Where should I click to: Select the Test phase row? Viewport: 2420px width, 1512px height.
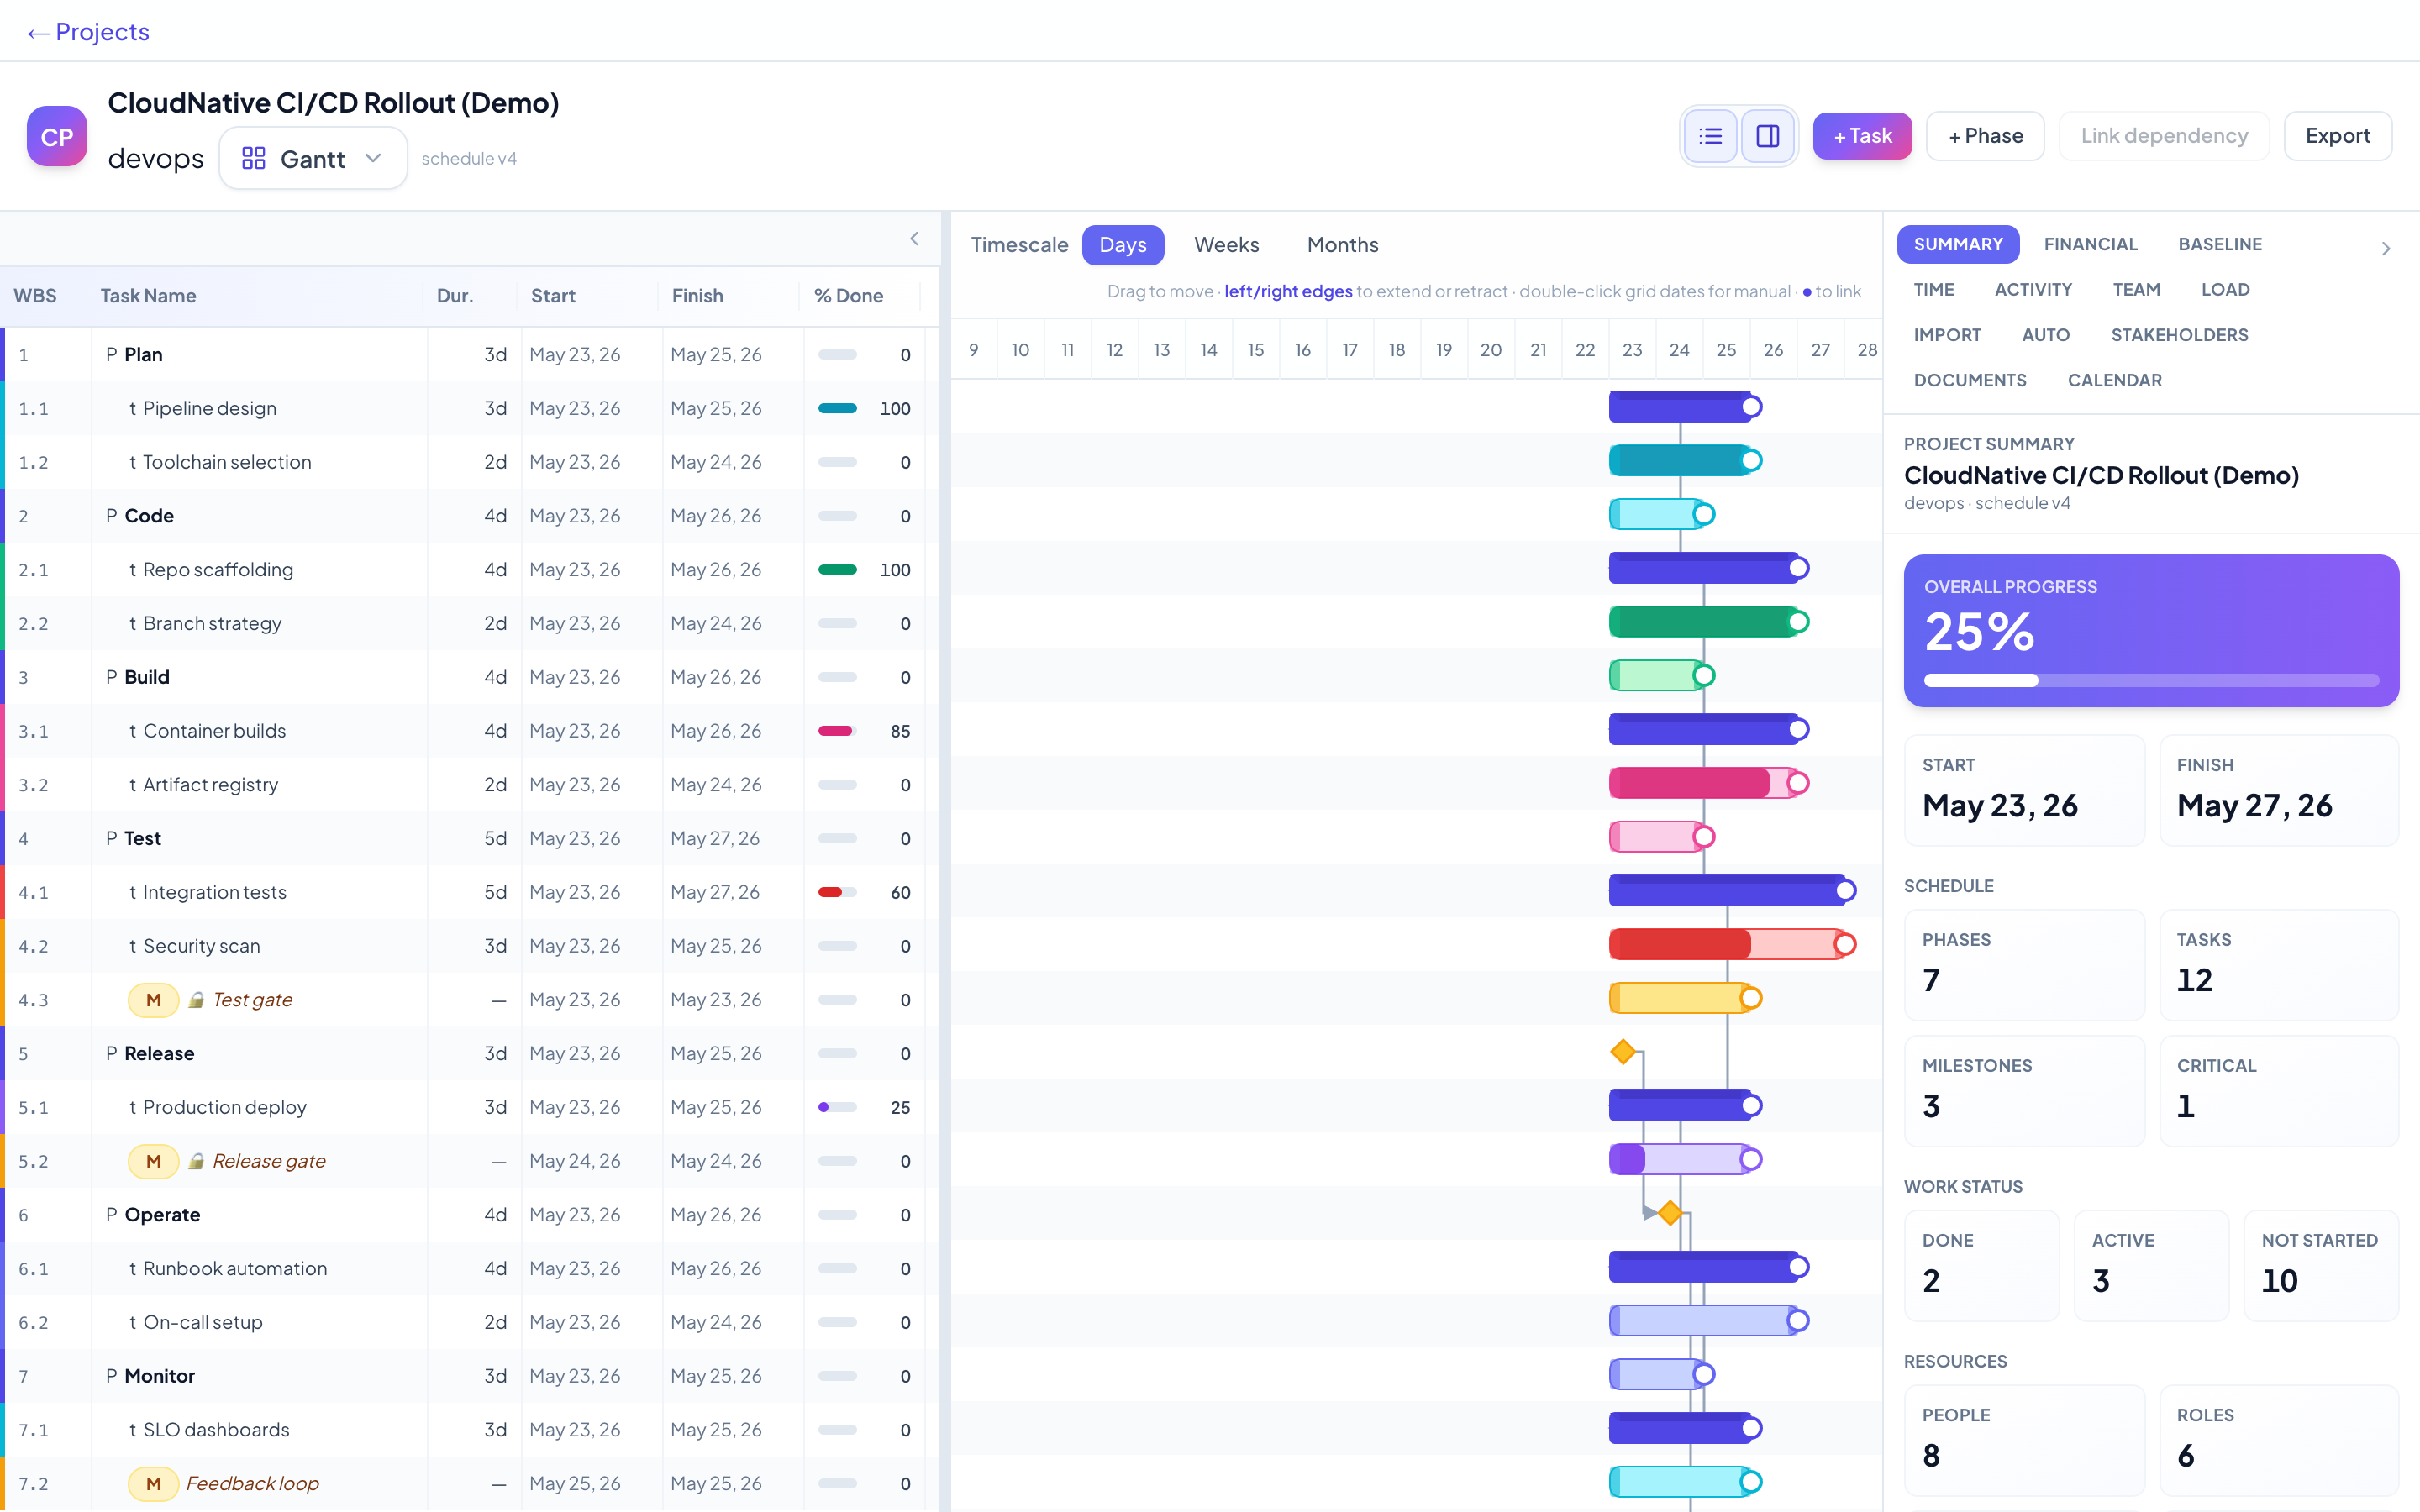tap(470, 838)
